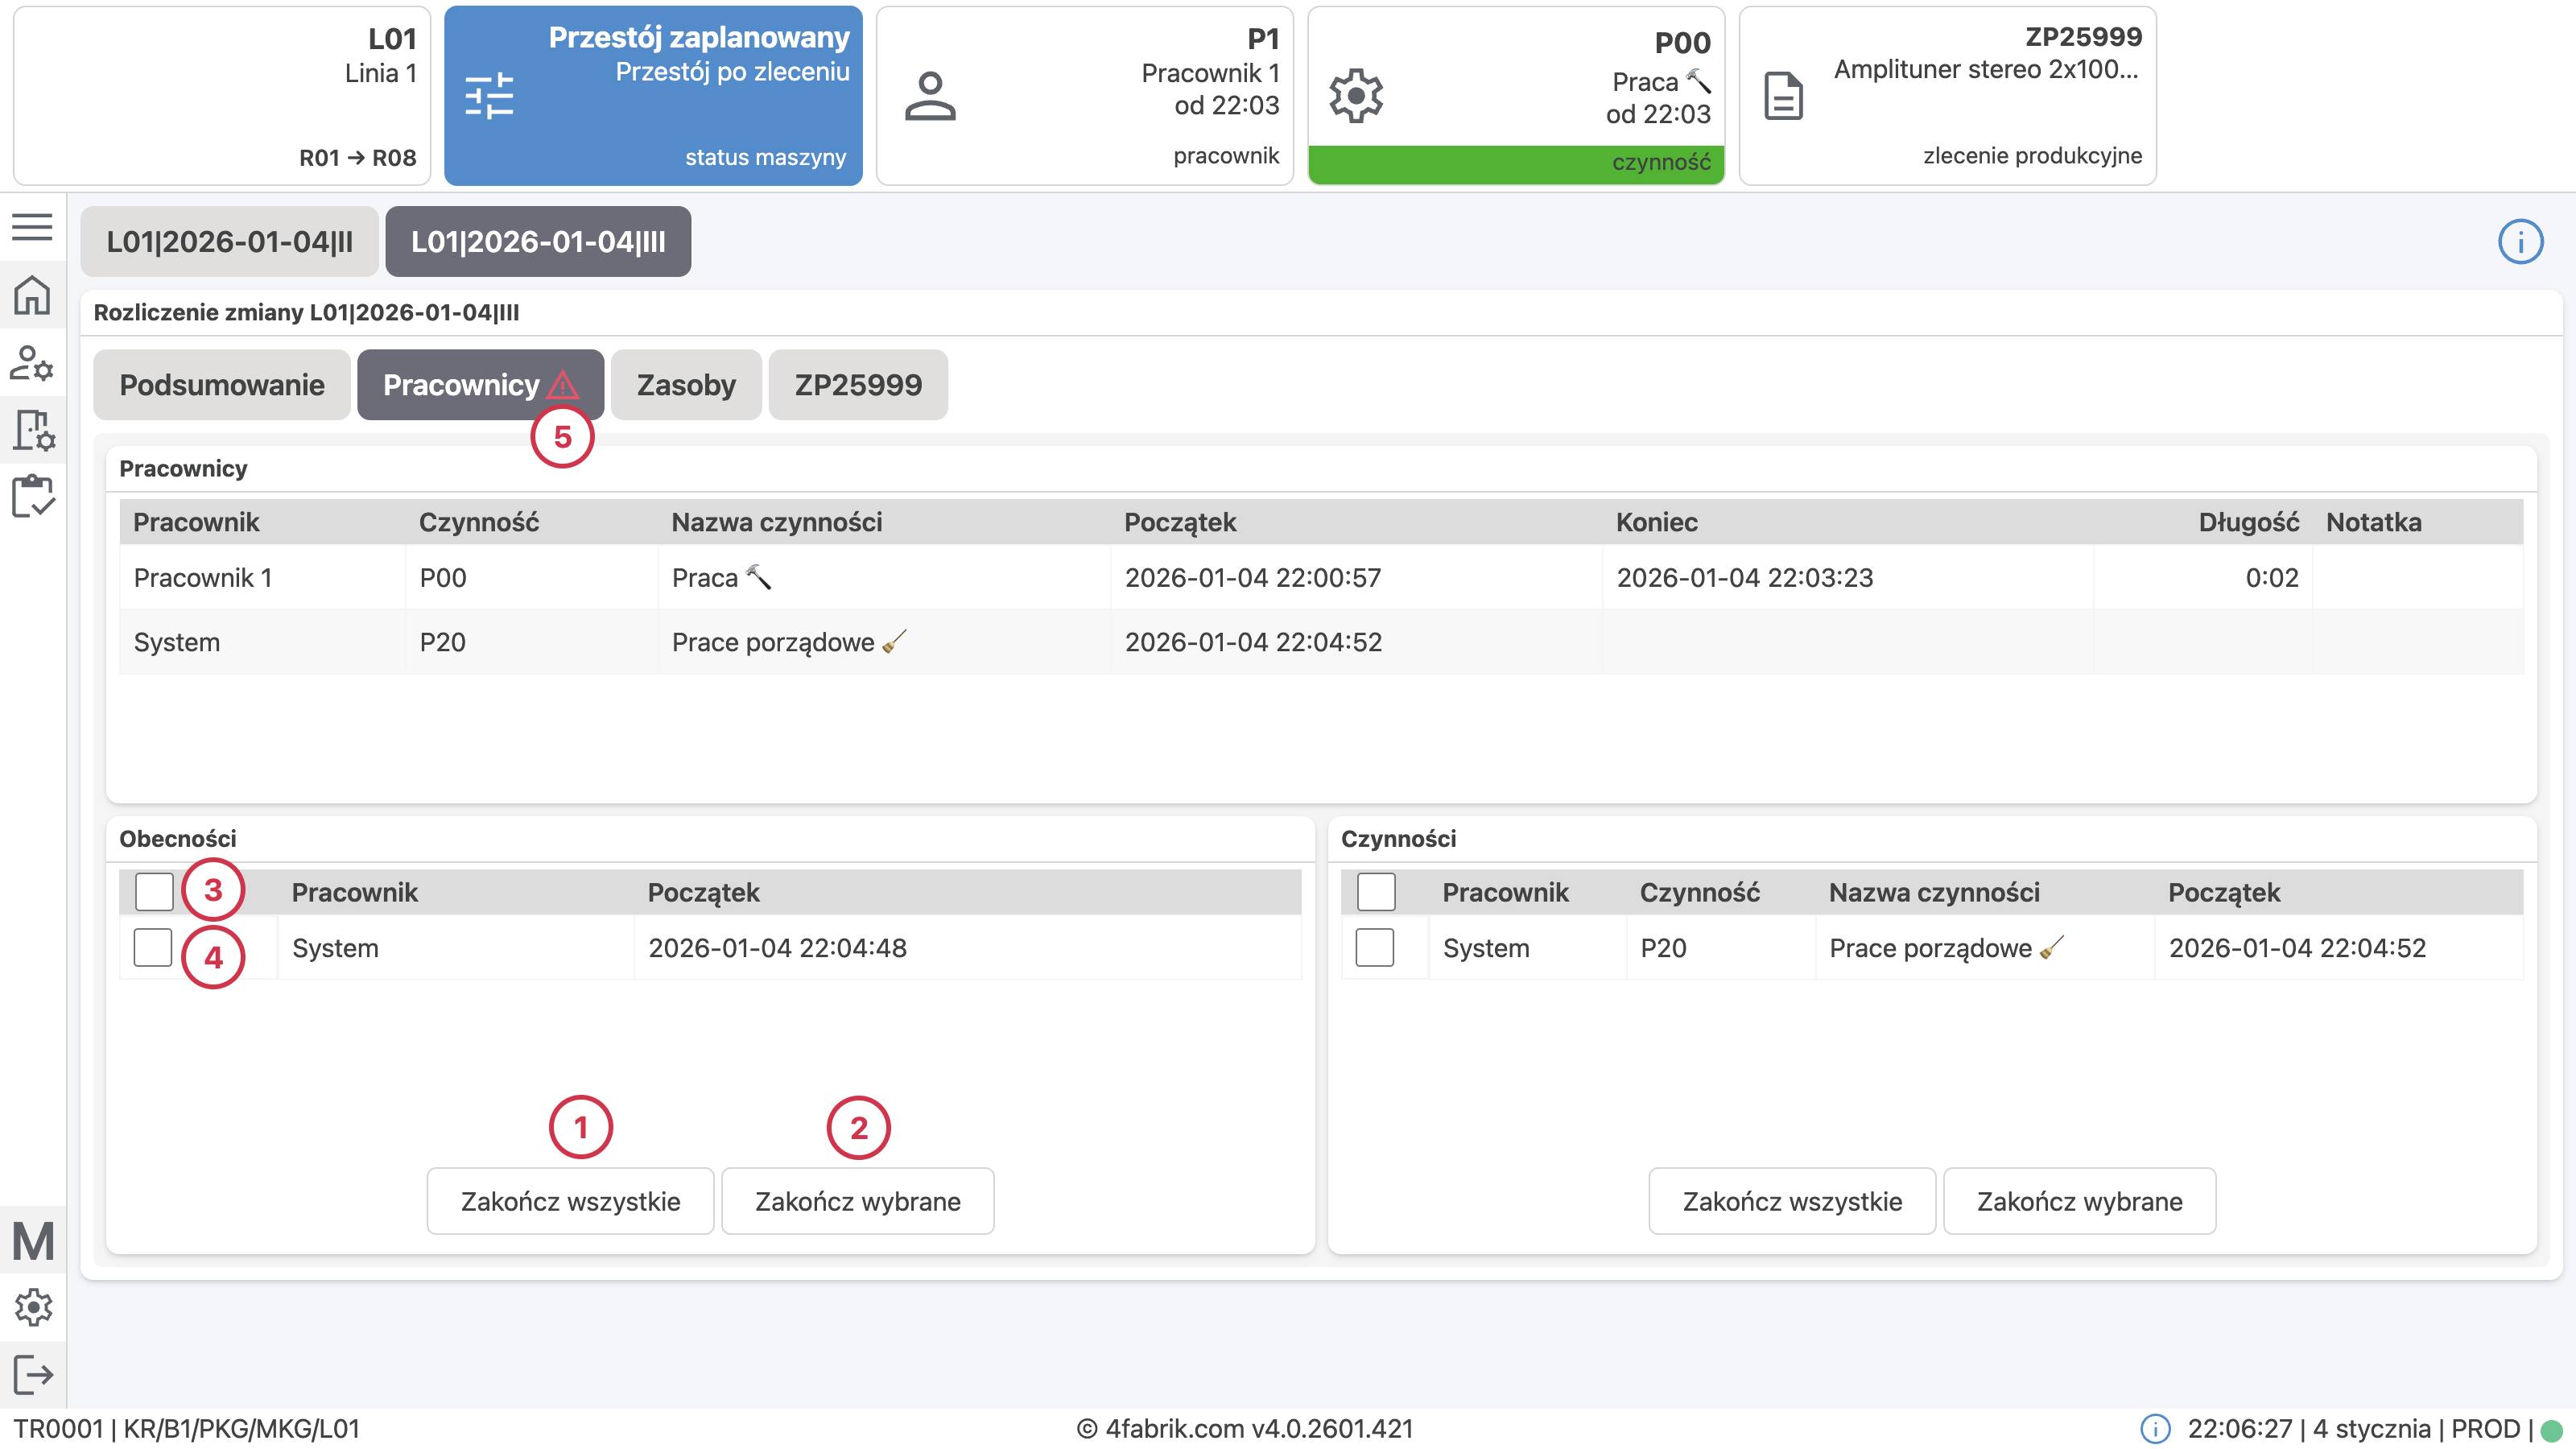Switch to shift tab L01|2026-01-04|II
The image size is (2576, 1449).
click(229, 242)
